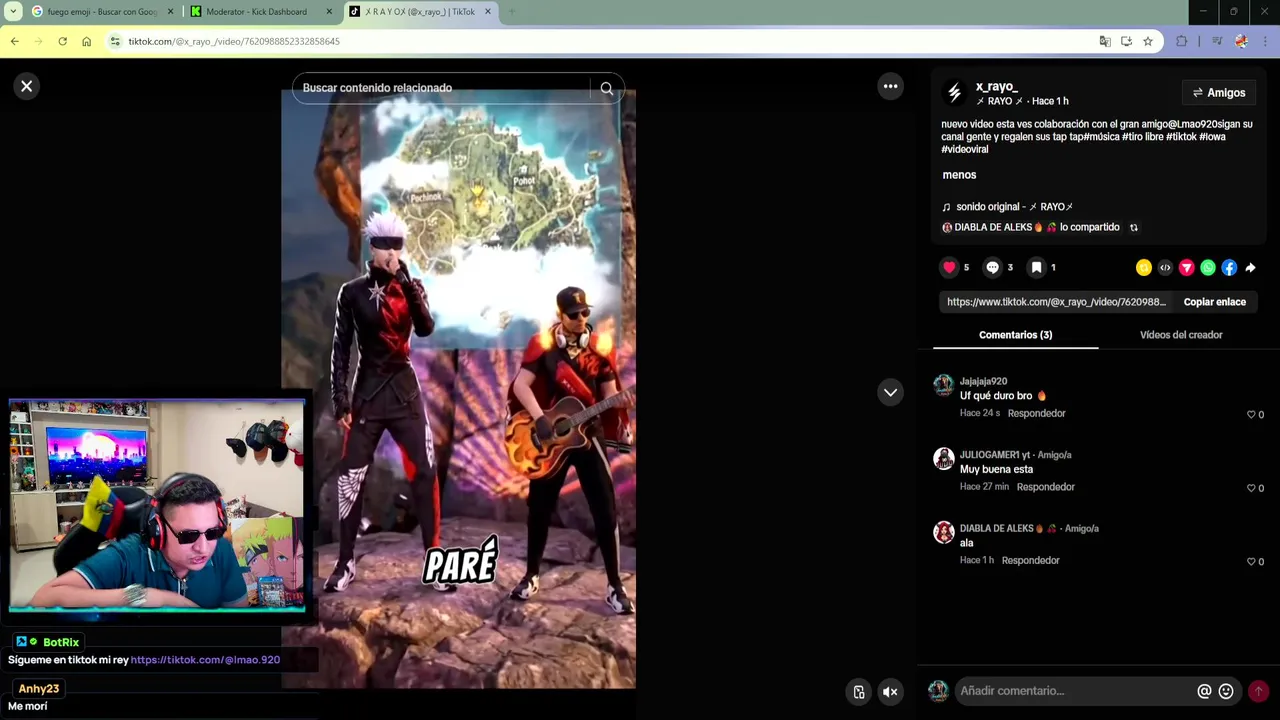Click the address bar URL
Screen dimensions: 1280x720
[234, 42]
